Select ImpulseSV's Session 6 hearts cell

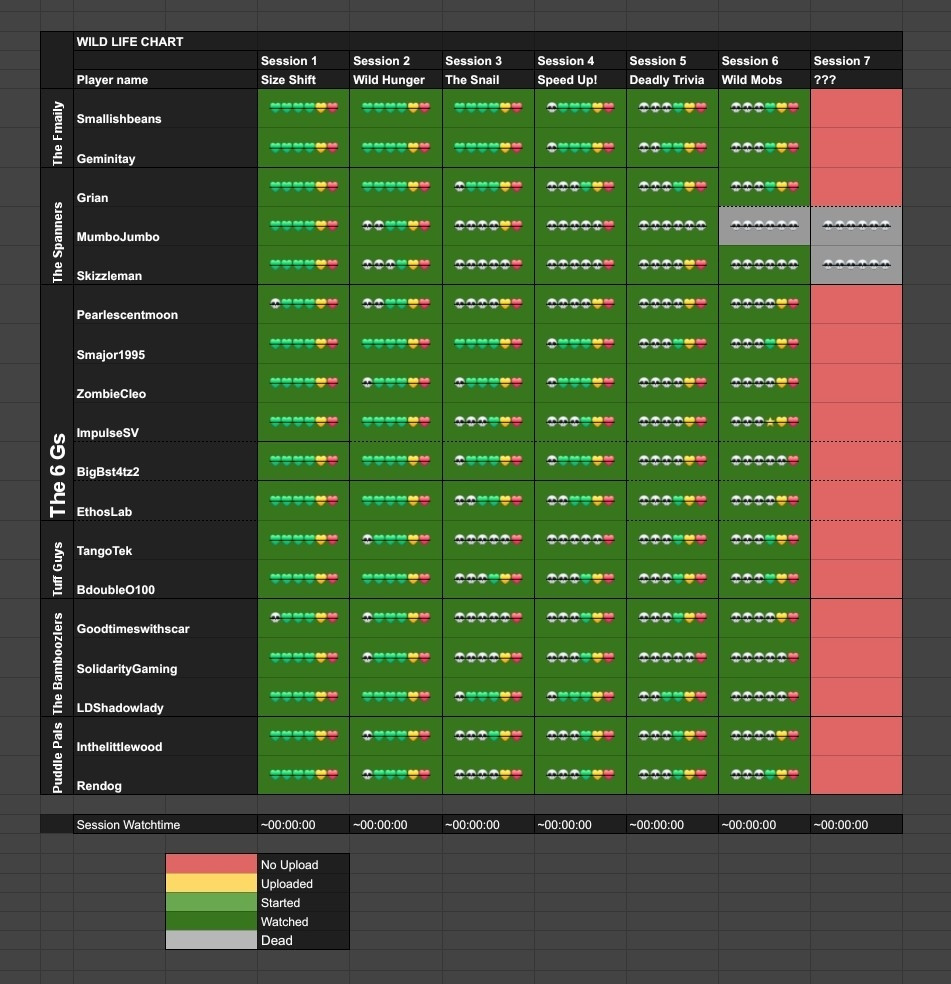pyautogui.click(x=764, y=422)
